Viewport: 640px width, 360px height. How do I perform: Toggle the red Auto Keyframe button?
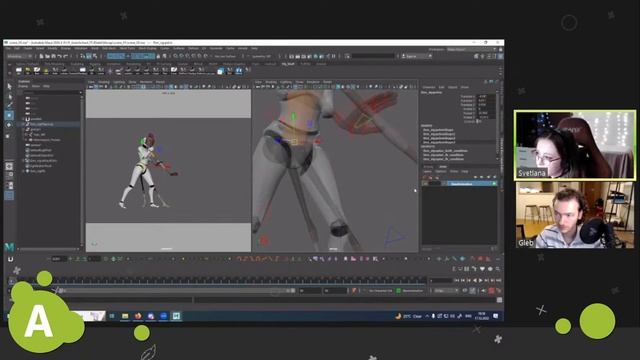[491, 291]
